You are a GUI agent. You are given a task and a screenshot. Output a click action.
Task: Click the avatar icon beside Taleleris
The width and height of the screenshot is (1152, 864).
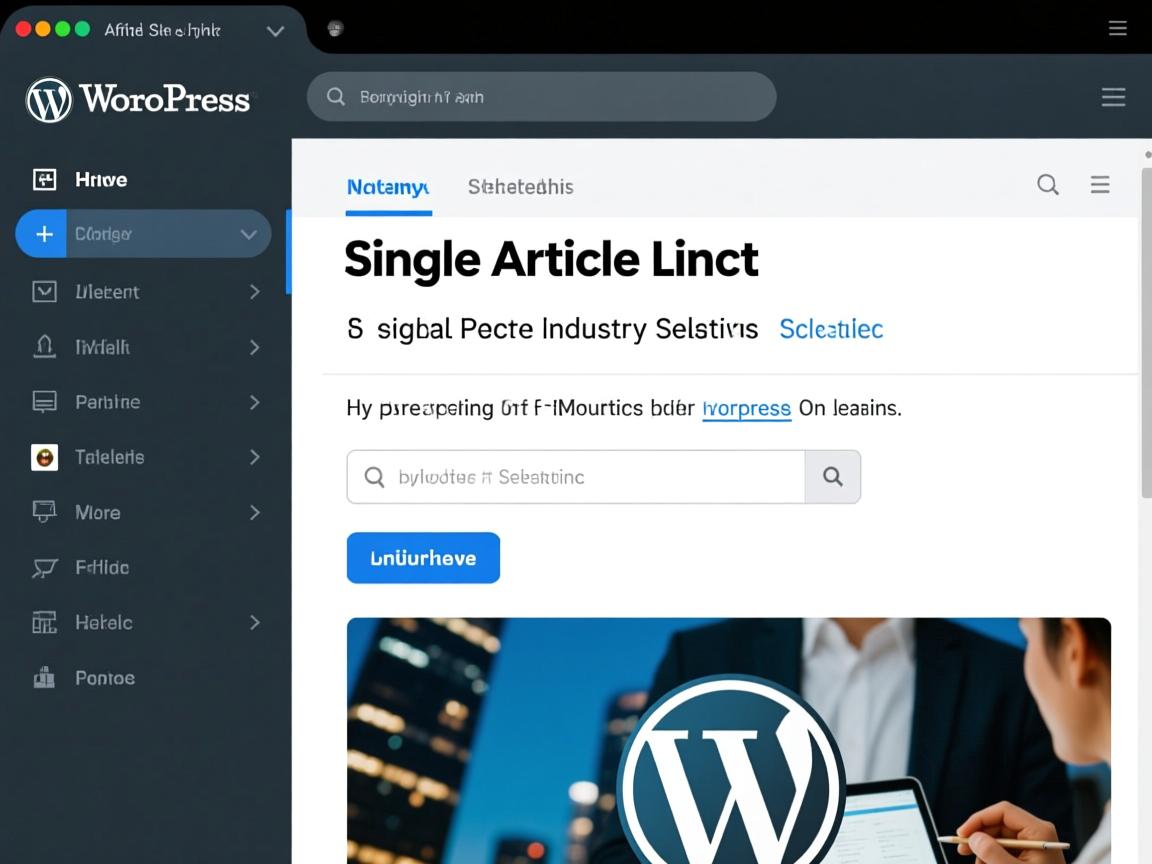pos(44,457)
